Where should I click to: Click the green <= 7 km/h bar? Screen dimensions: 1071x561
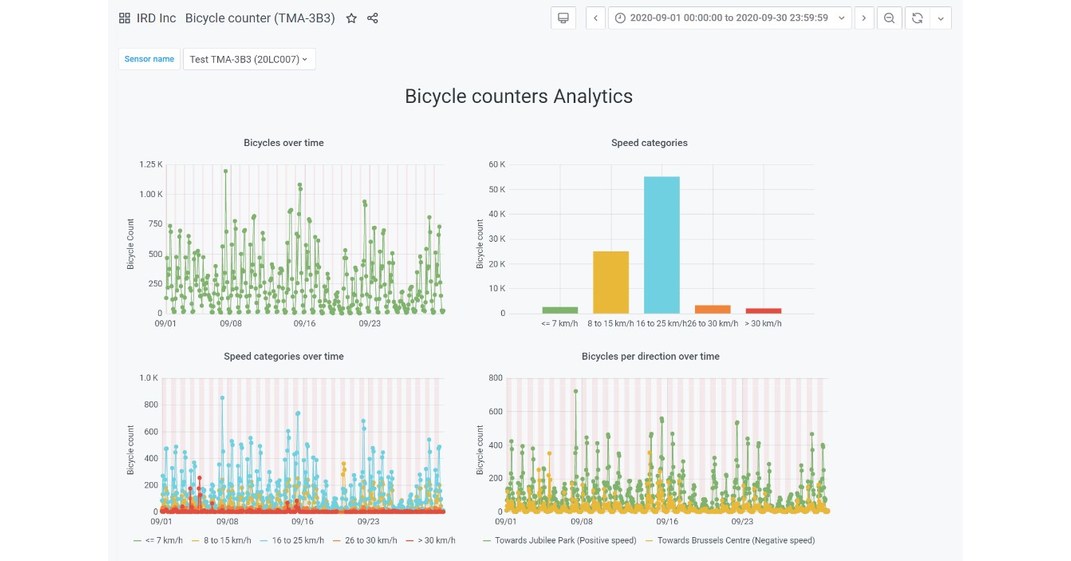560,310
